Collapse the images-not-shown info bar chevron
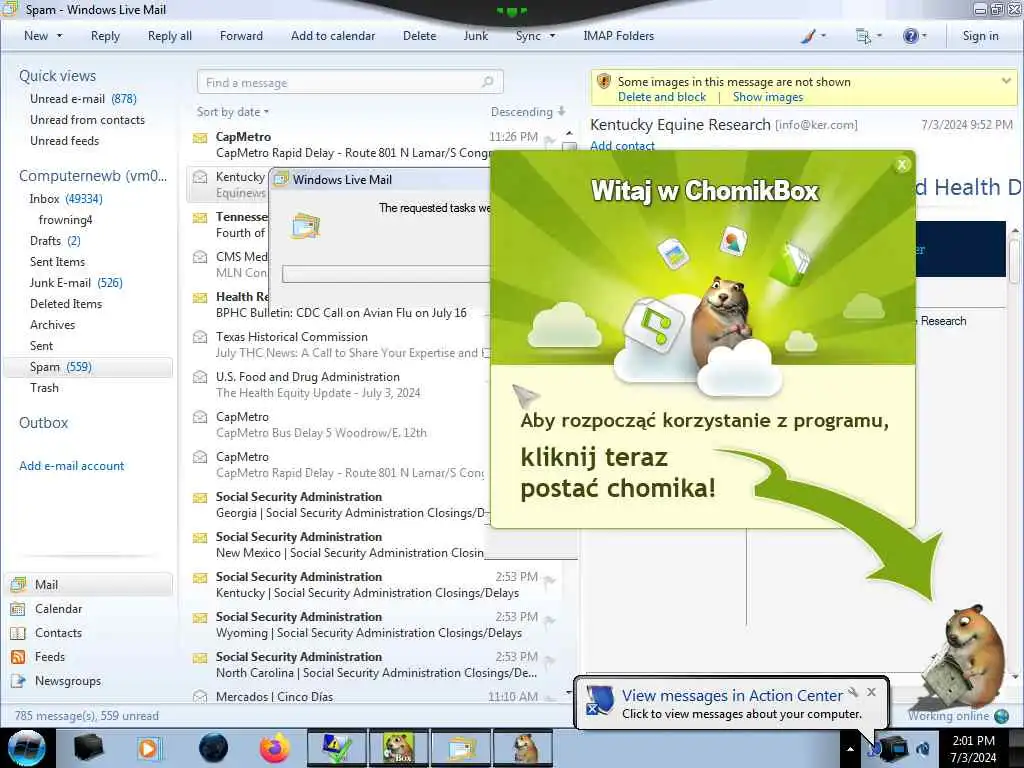Image resolution: width=1024 pixels, height=768 pixels. click(x=1006, y=81)
